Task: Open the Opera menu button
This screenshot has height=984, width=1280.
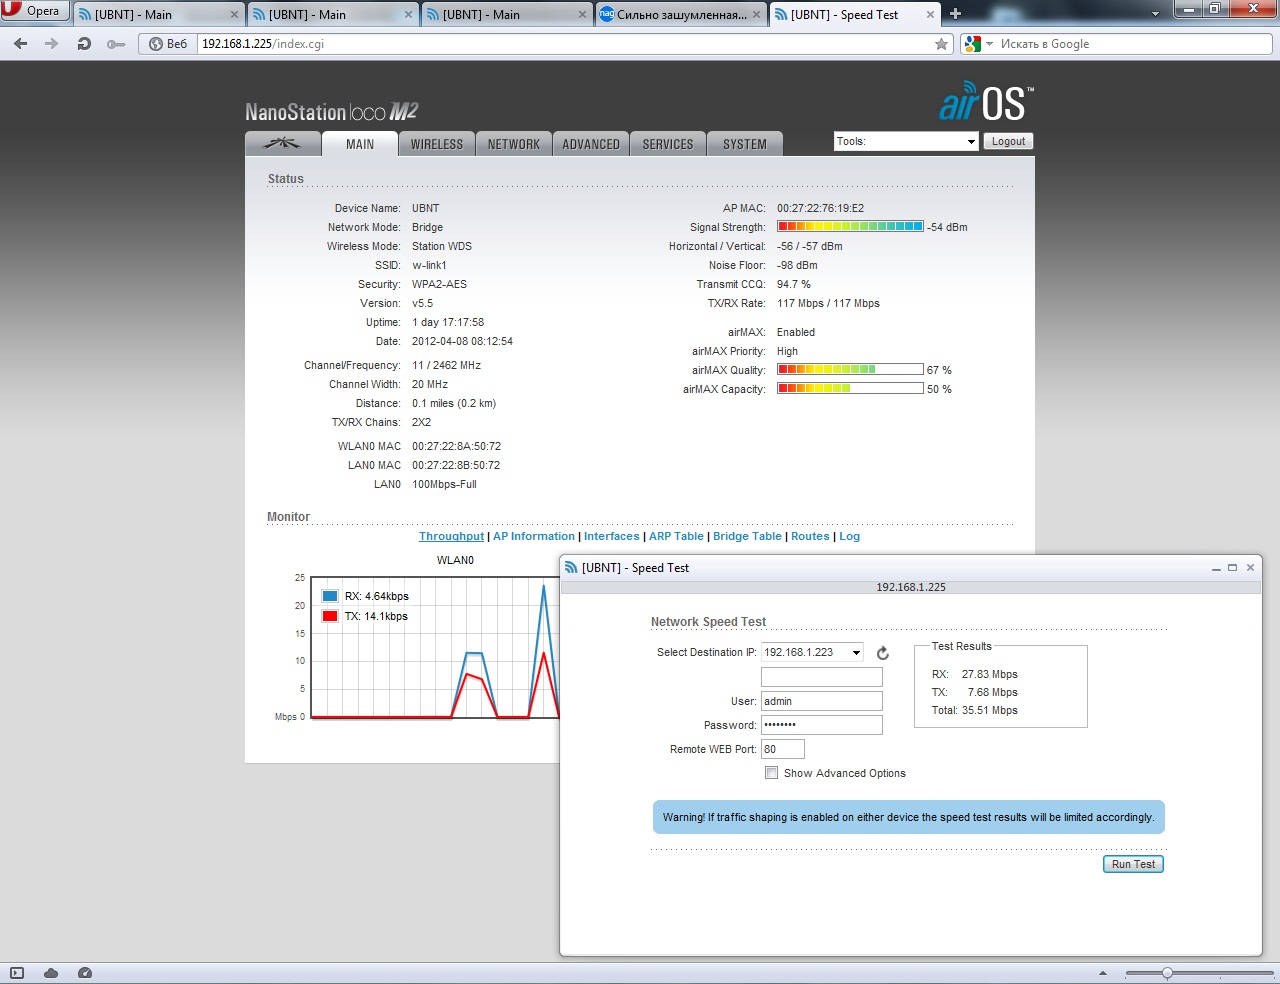Action: 34,11
